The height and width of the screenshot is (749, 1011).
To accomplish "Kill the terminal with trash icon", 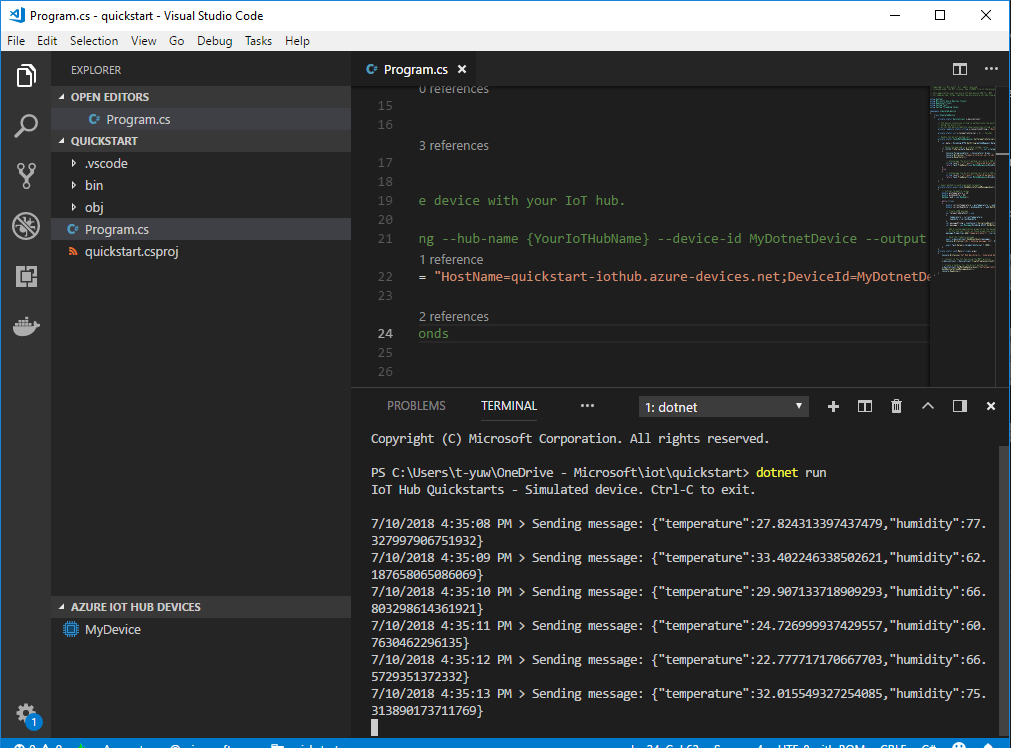I will 896,406.
